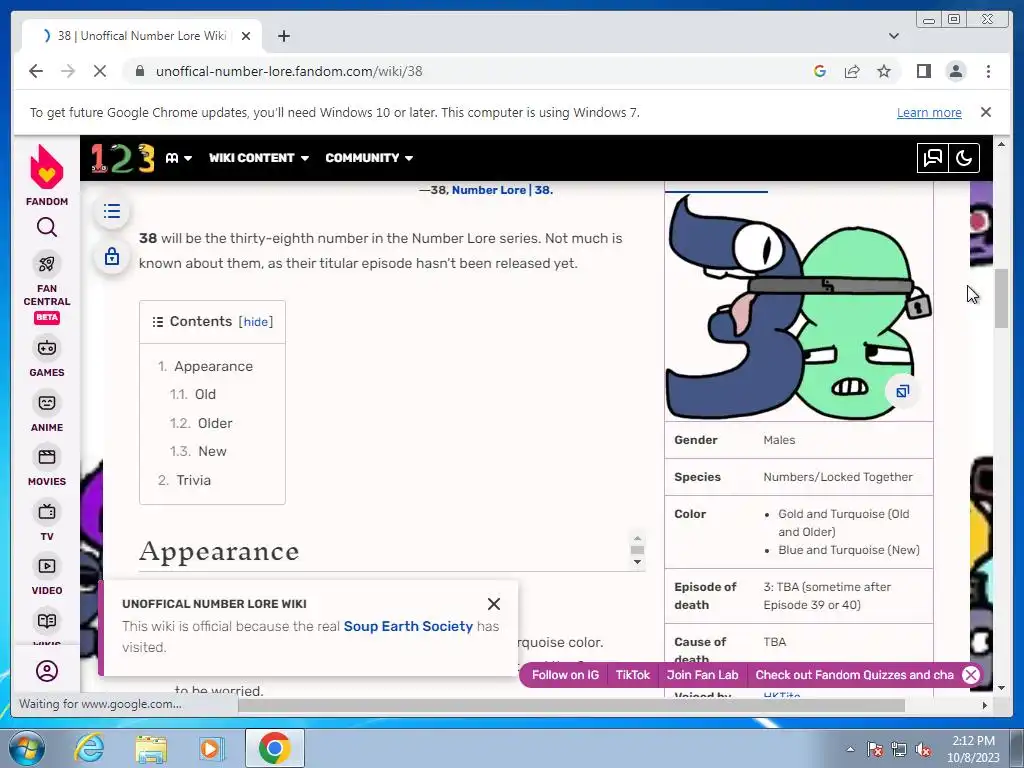
Task: Expand the Explore menu dropdown
Action: (178, 158)
